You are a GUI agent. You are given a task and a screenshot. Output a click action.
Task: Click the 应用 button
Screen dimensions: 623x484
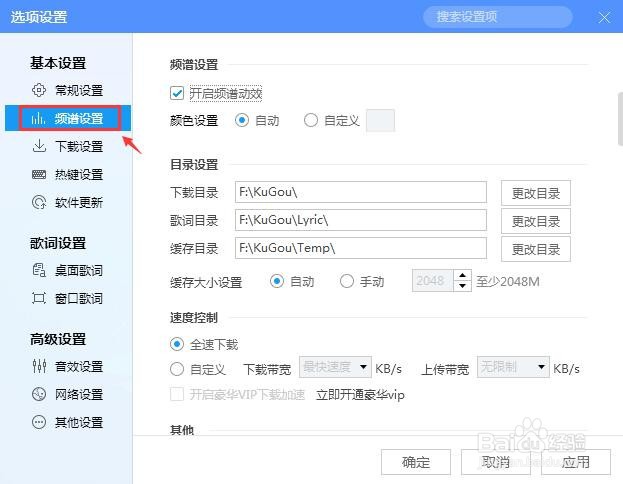click(x=576, y=462)
